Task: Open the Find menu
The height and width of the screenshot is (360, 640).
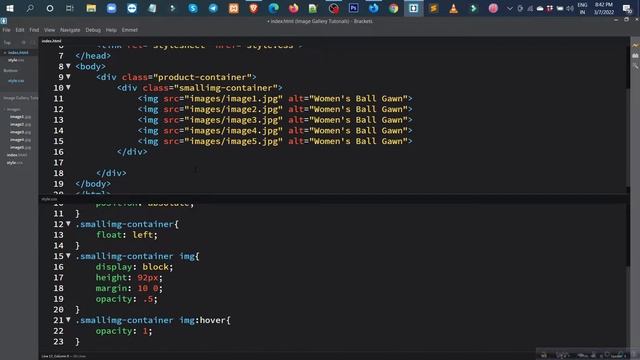Action: point(34,30)
